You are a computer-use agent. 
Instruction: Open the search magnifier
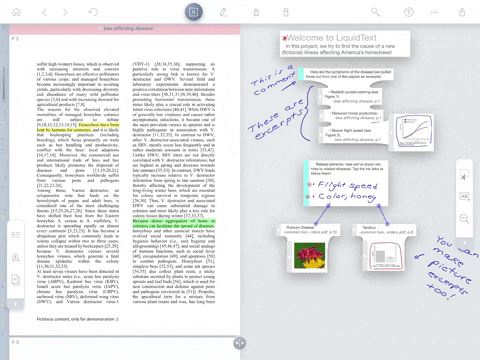click(x=375, y=12)
